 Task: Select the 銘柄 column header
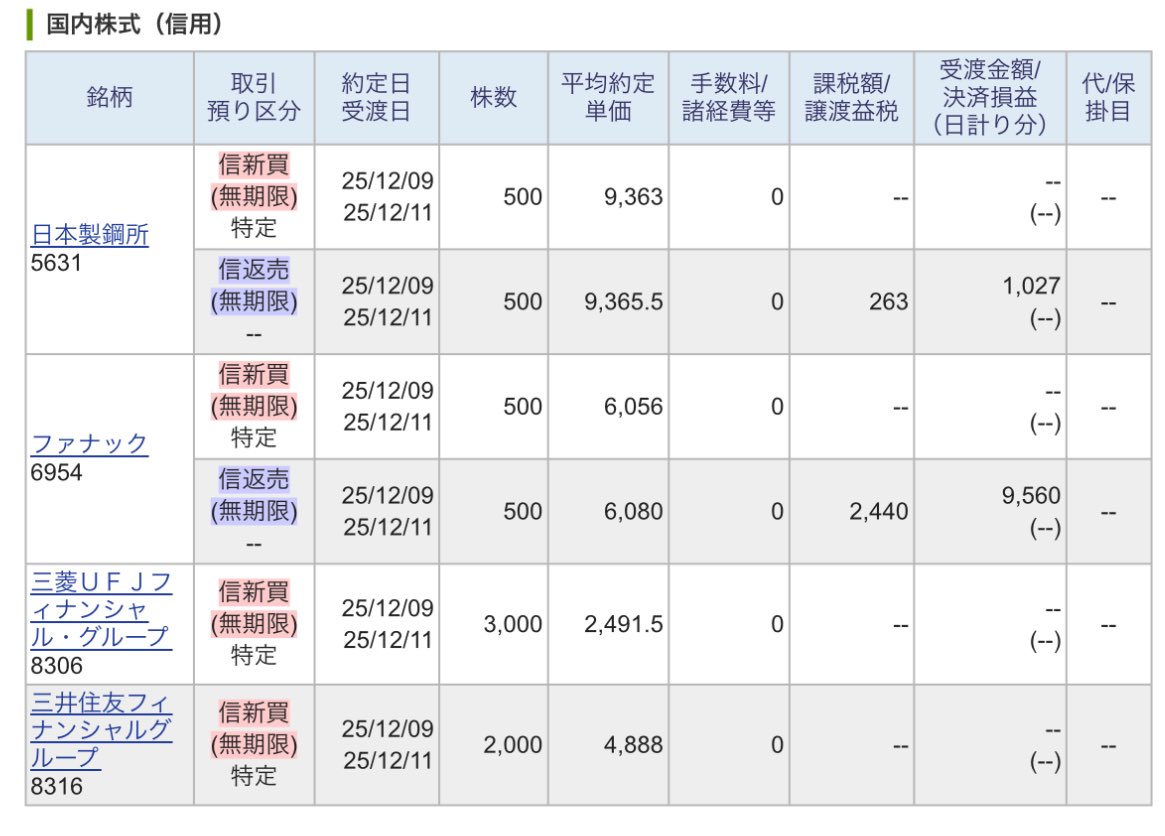click(110, 97)
